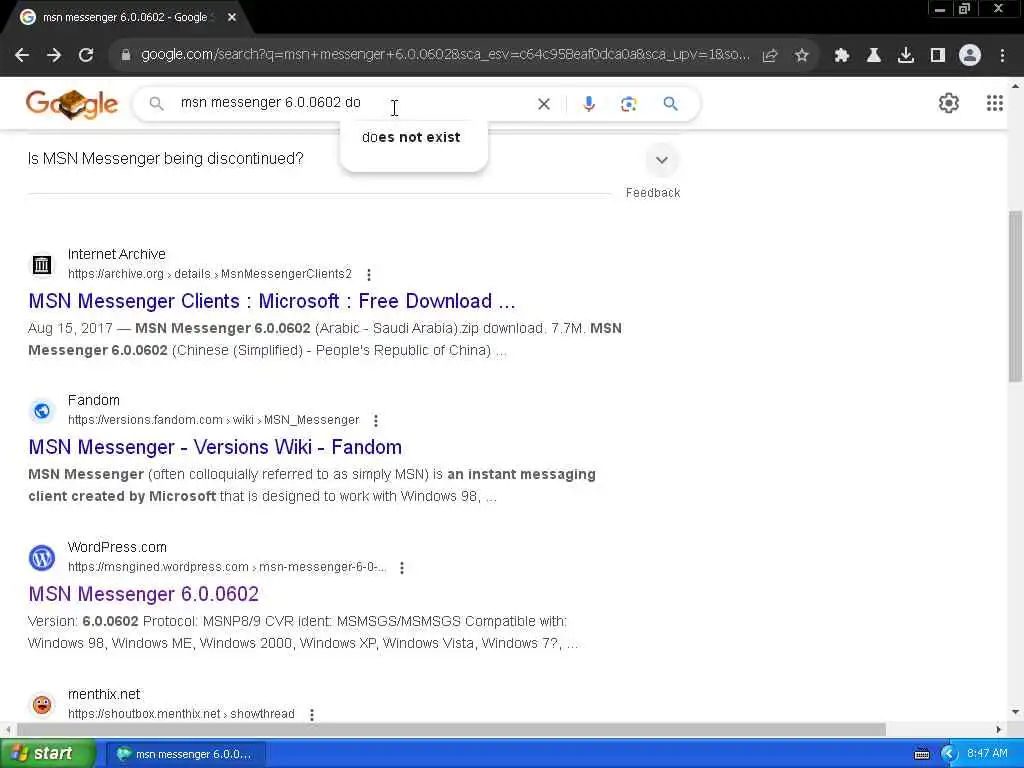The height and width of the screenshot is (768, 1024).
Task: Go forward with the browser forward arrow
Action: pyautogui.click(x=54, y=56)
